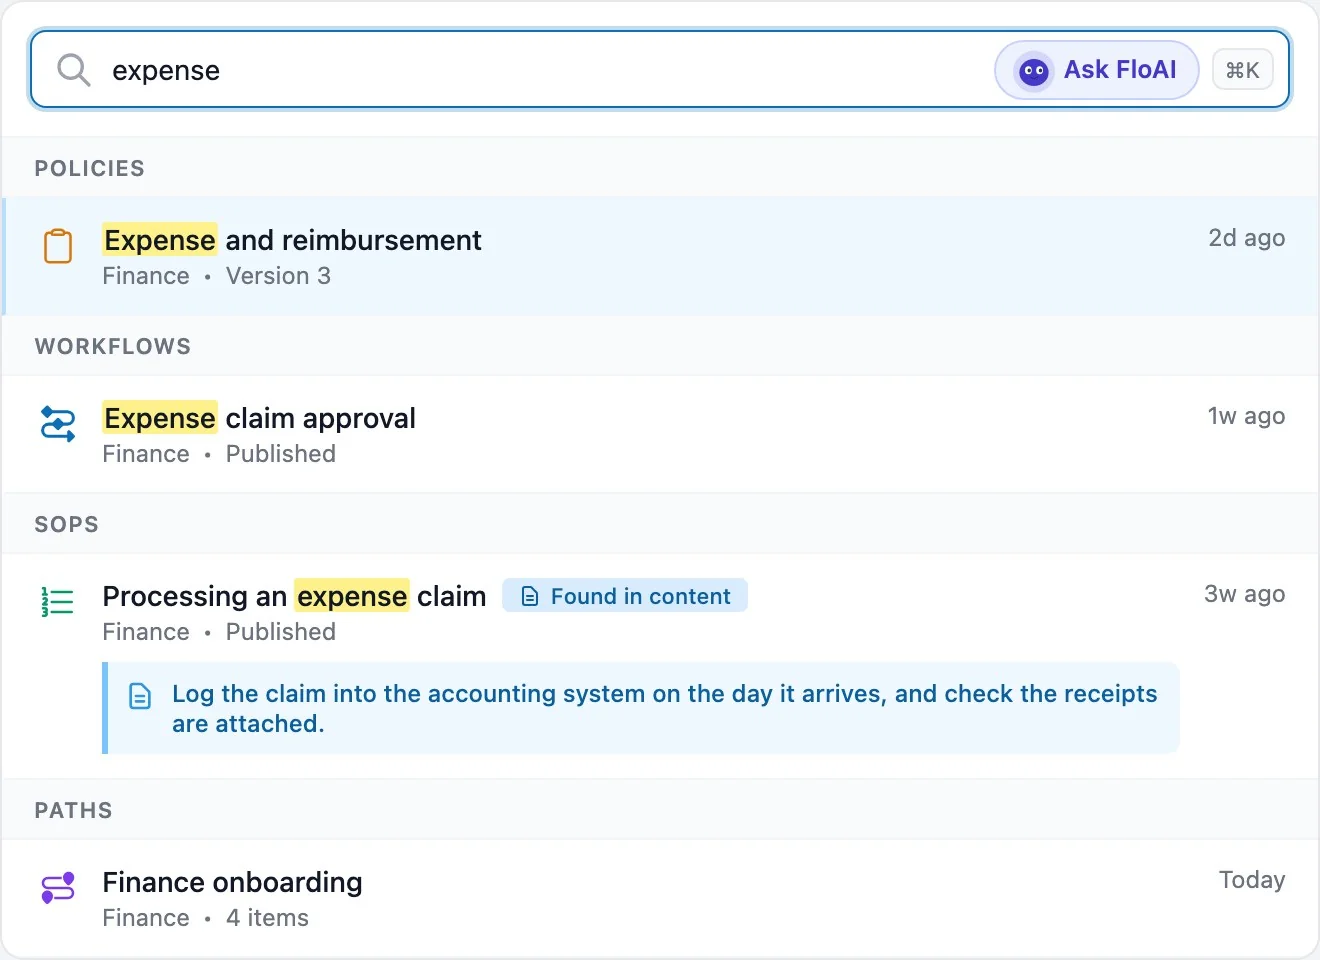Click the Log the claim content snippet
Viewport: 1320px width, 960px height.
click(641, 708)
